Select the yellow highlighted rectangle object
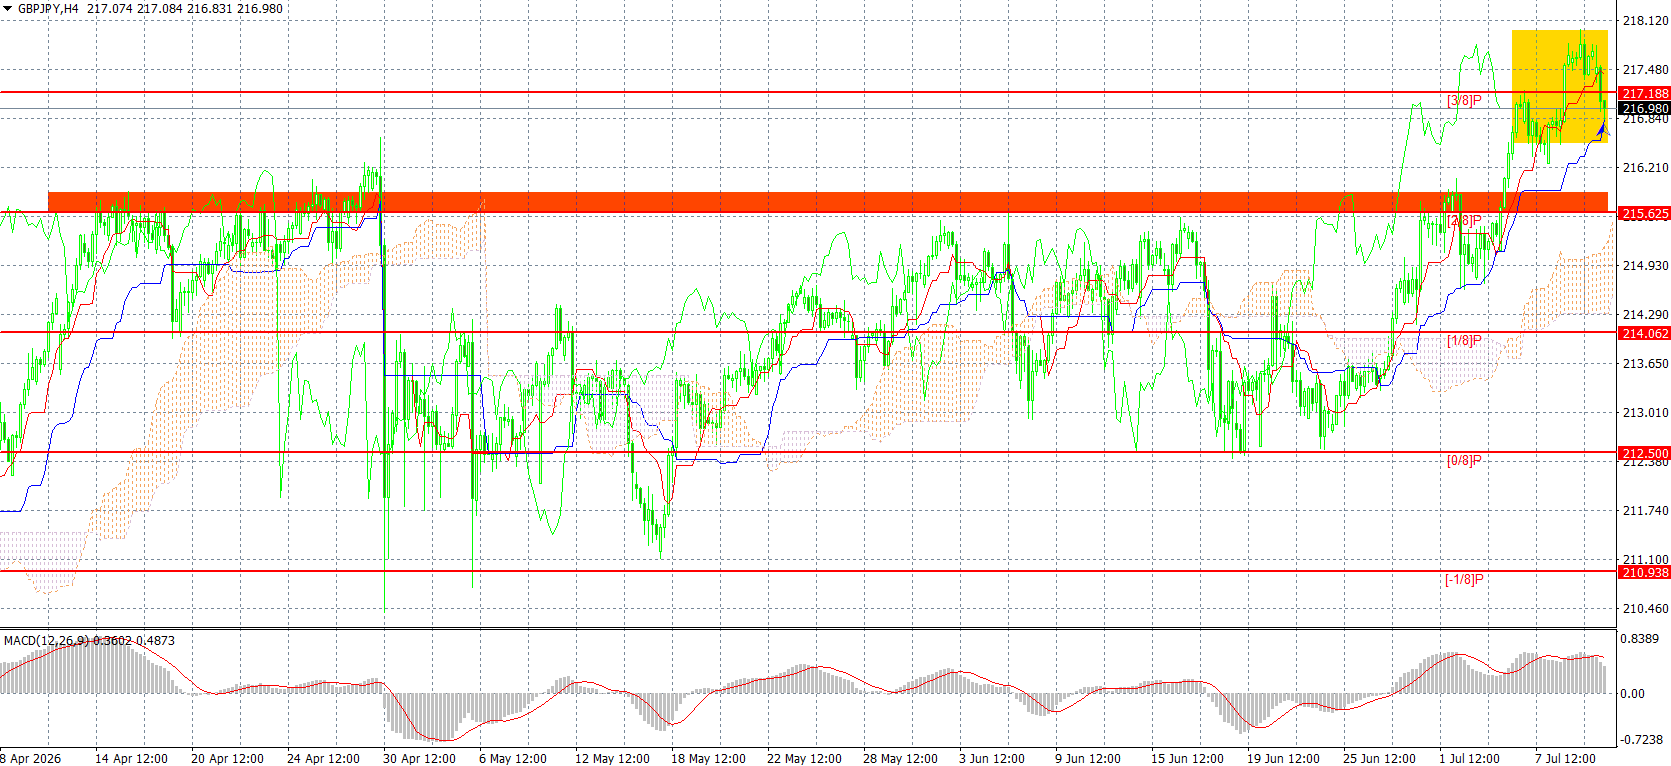Screen dimensions: 1671x766 click(1559, 86)
